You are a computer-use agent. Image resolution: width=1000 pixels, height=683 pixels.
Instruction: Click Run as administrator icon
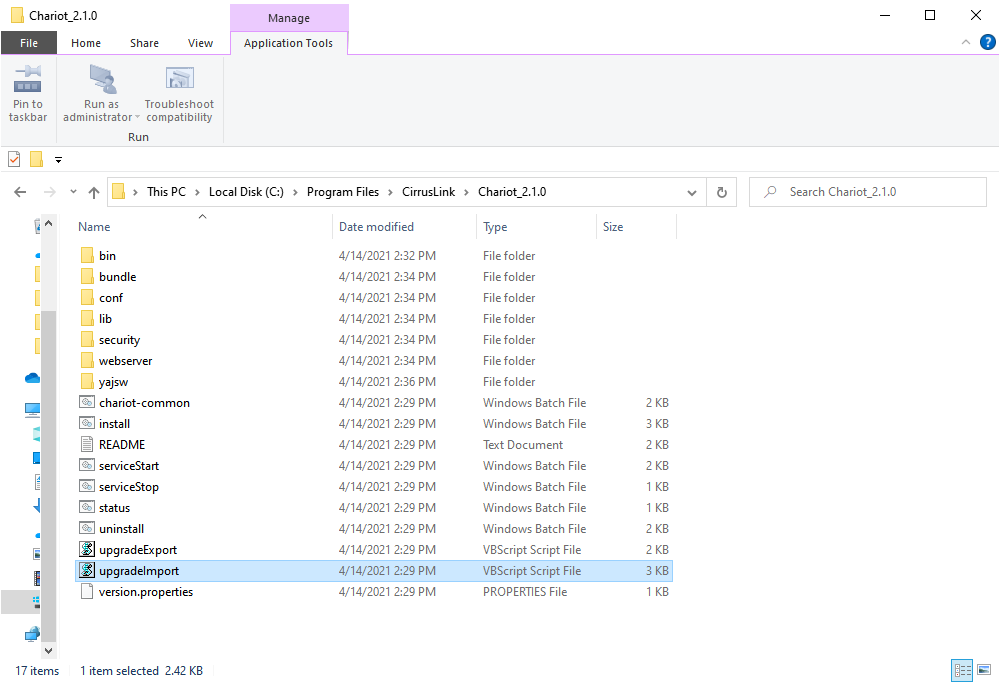tap(102, 79)
